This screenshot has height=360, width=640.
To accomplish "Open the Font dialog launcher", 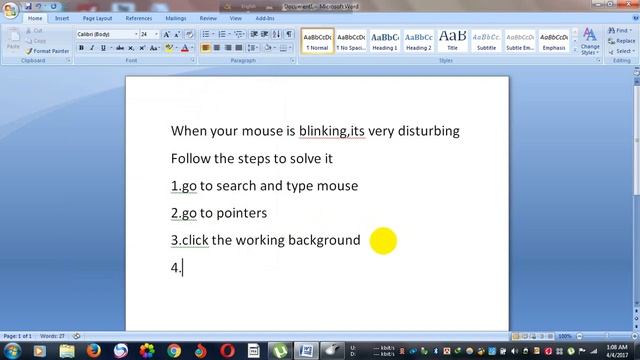I will (193, 60).
